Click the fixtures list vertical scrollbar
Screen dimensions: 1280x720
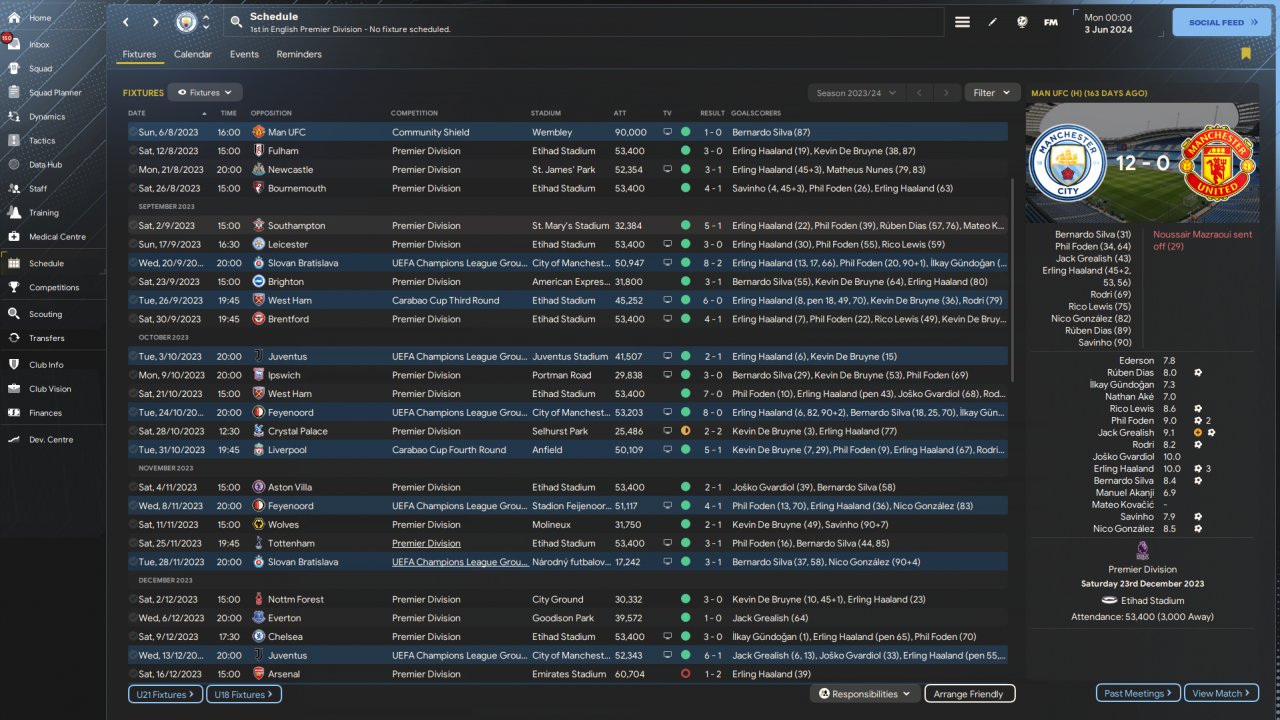tap(1014, 280)
